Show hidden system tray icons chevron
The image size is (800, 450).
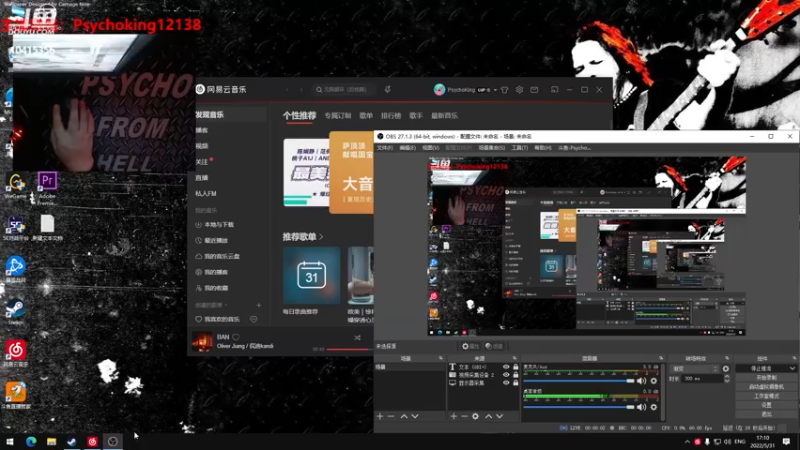687,442
